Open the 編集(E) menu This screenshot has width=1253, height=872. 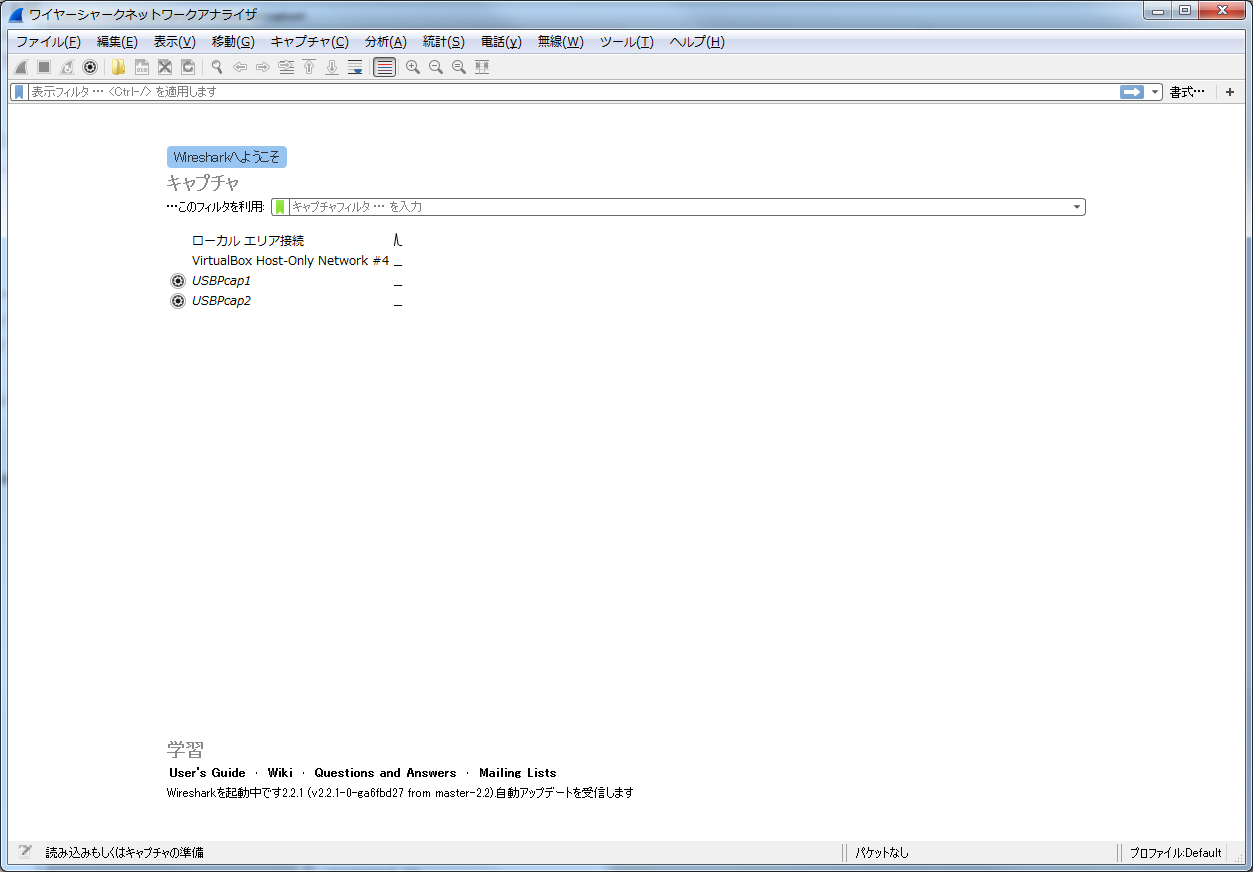click(117, 42)
